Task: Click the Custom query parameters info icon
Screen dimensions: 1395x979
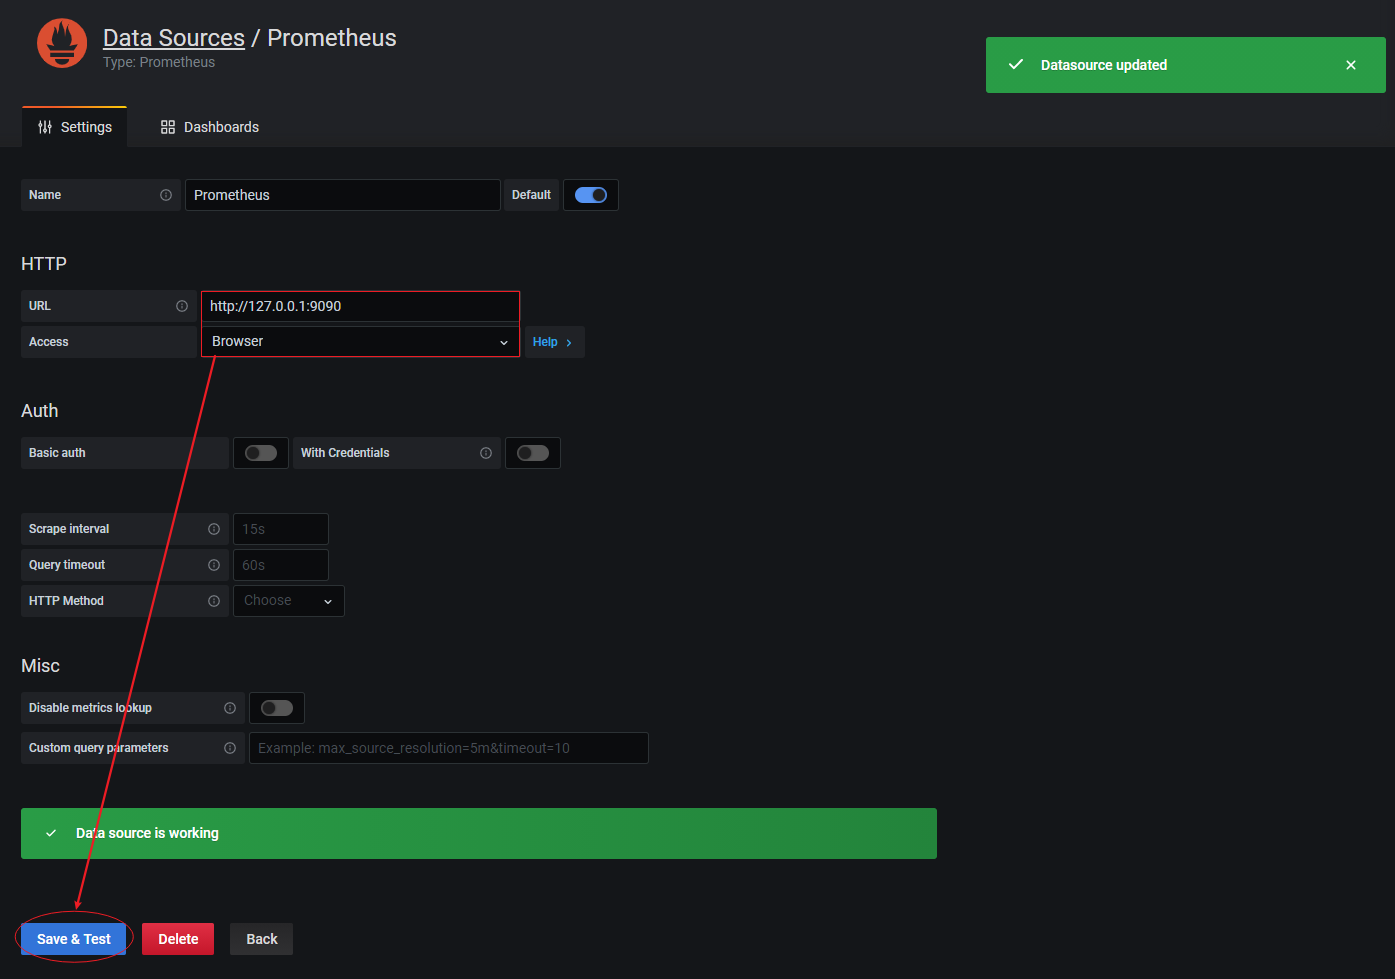Action: click(230, 748)
